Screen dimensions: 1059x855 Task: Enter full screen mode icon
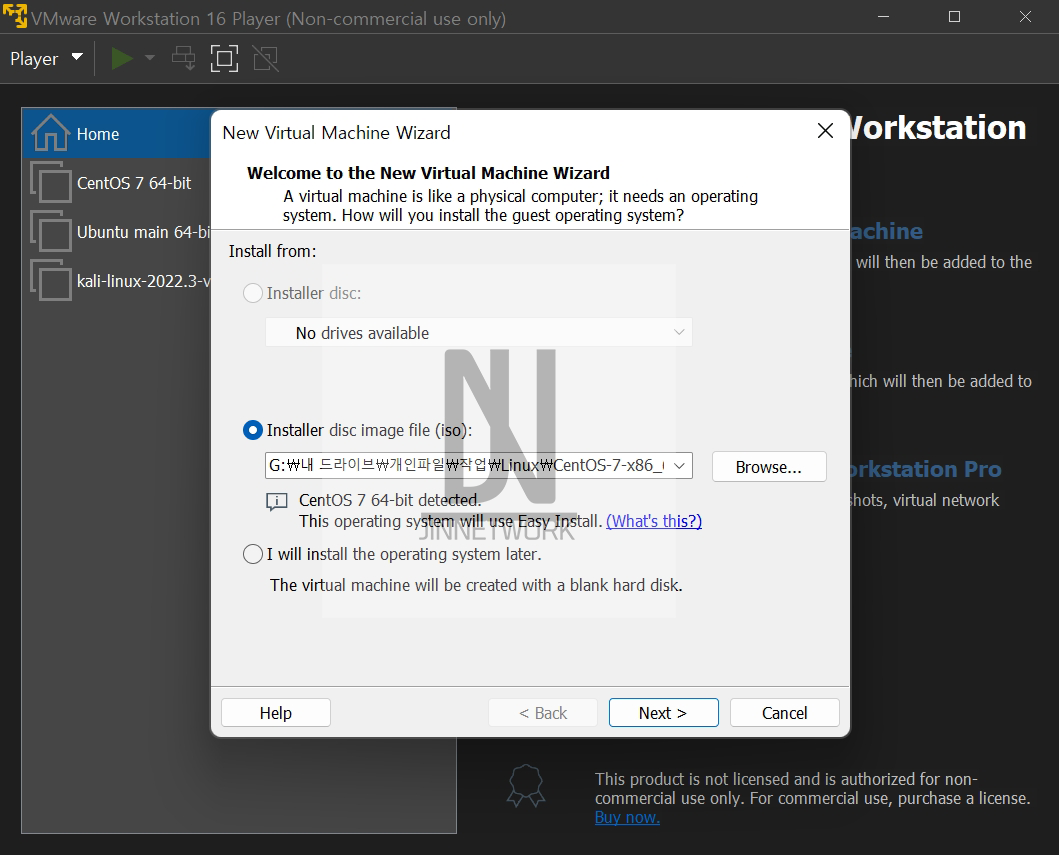(x=224, y=58)
